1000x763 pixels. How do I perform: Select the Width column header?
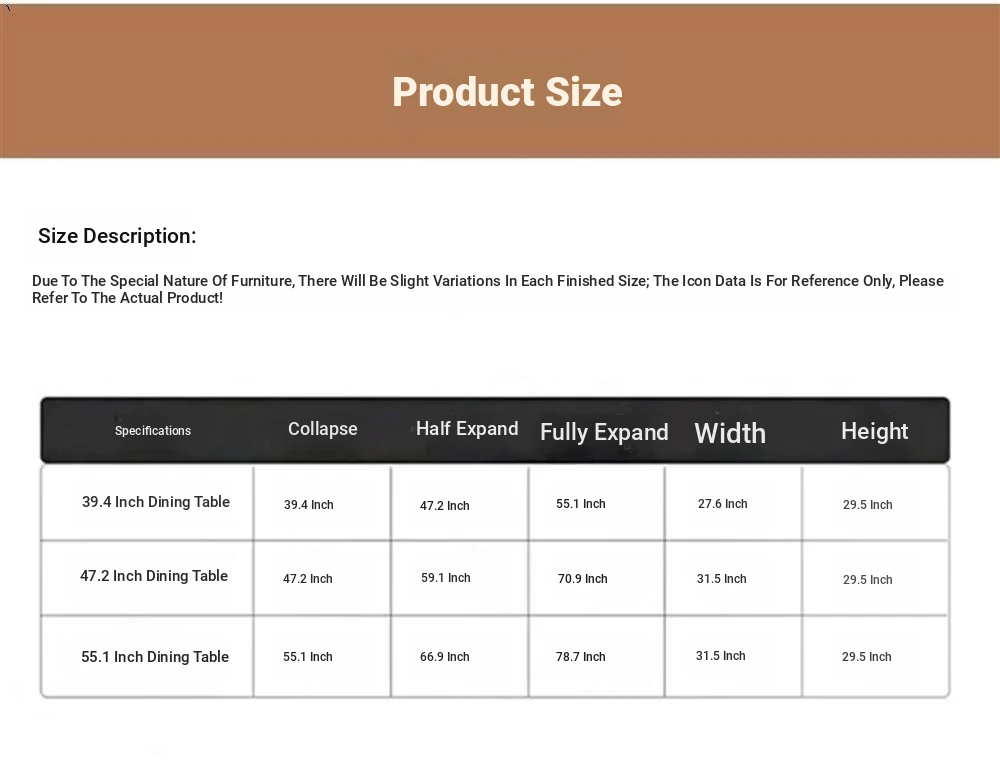point(730,433)
